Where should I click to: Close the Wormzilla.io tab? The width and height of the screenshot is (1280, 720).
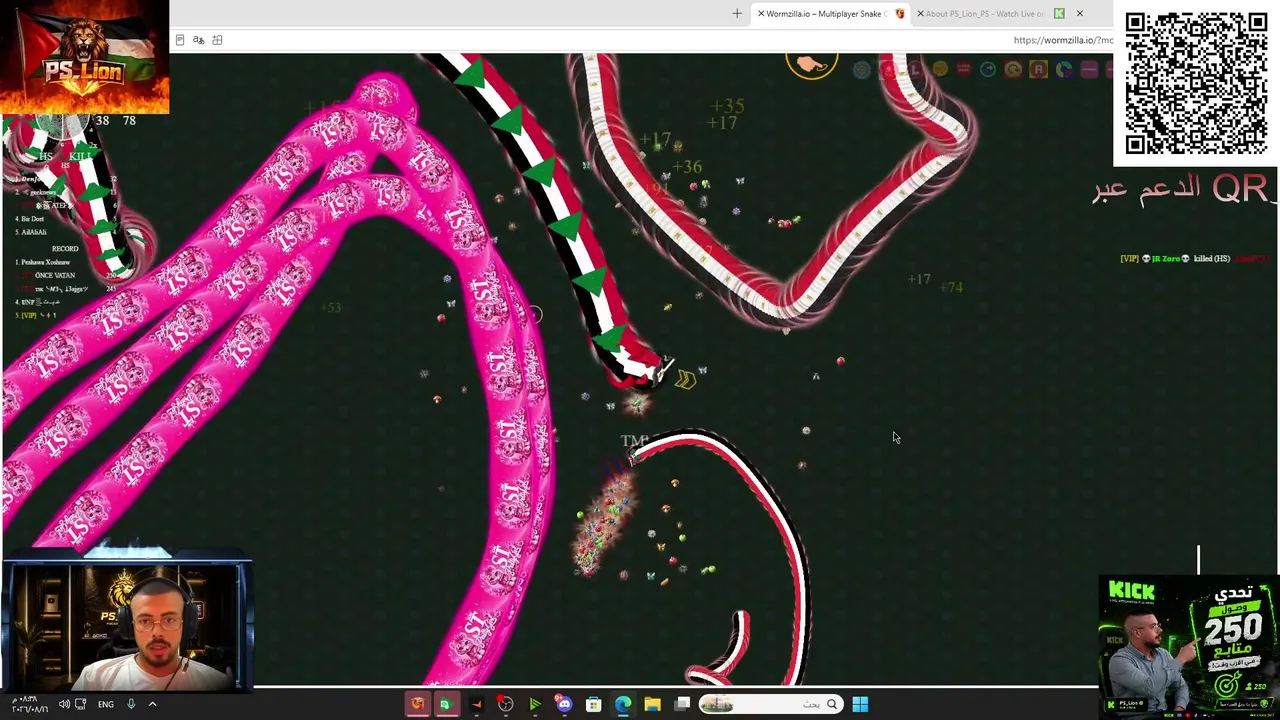coord(761,14)
